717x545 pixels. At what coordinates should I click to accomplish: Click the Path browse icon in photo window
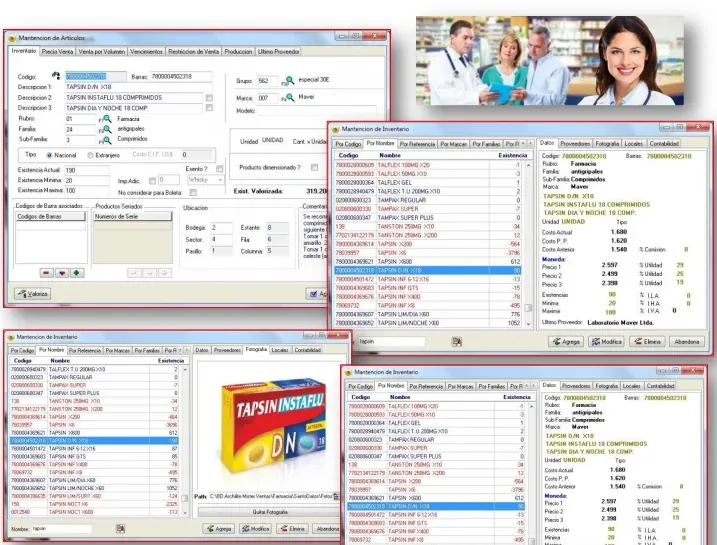337,496
